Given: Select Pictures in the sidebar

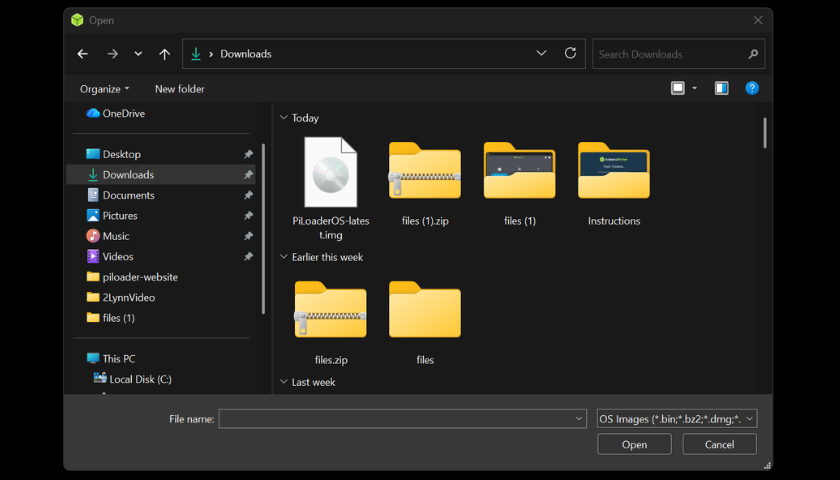Looking at the screenshot, I should tap(161, 215).
